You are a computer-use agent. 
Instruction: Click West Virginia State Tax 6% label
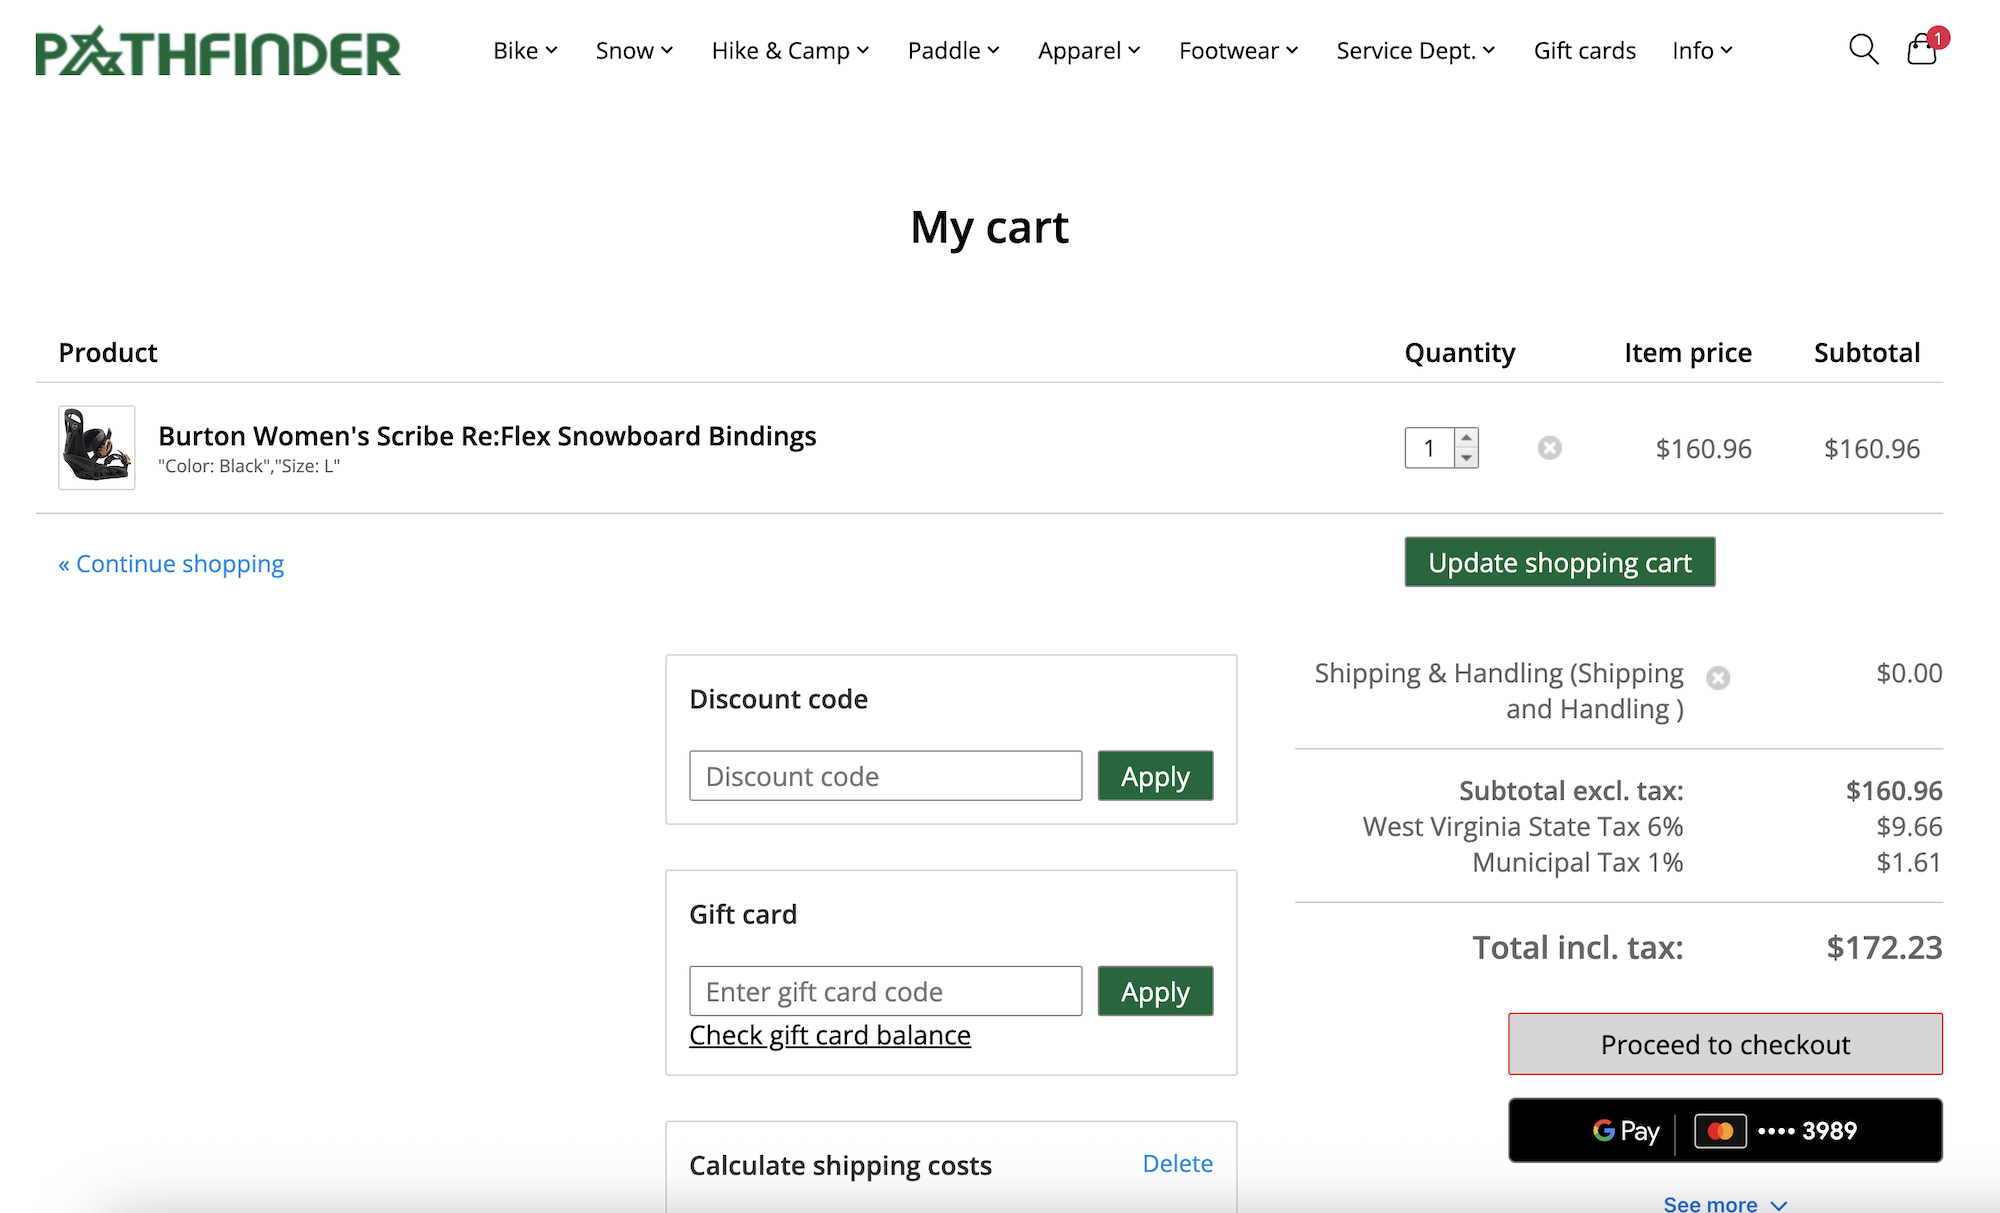[1523, 827]
